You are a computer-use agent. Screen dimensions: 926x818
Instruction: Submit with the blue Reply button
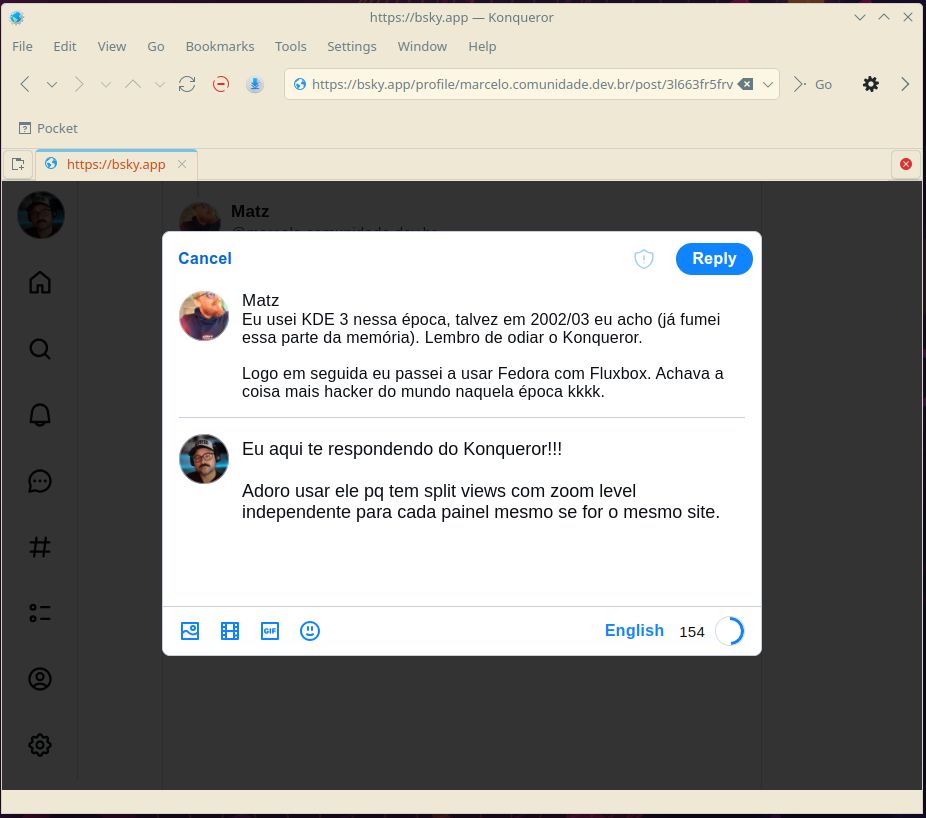(x=714, y=259)
